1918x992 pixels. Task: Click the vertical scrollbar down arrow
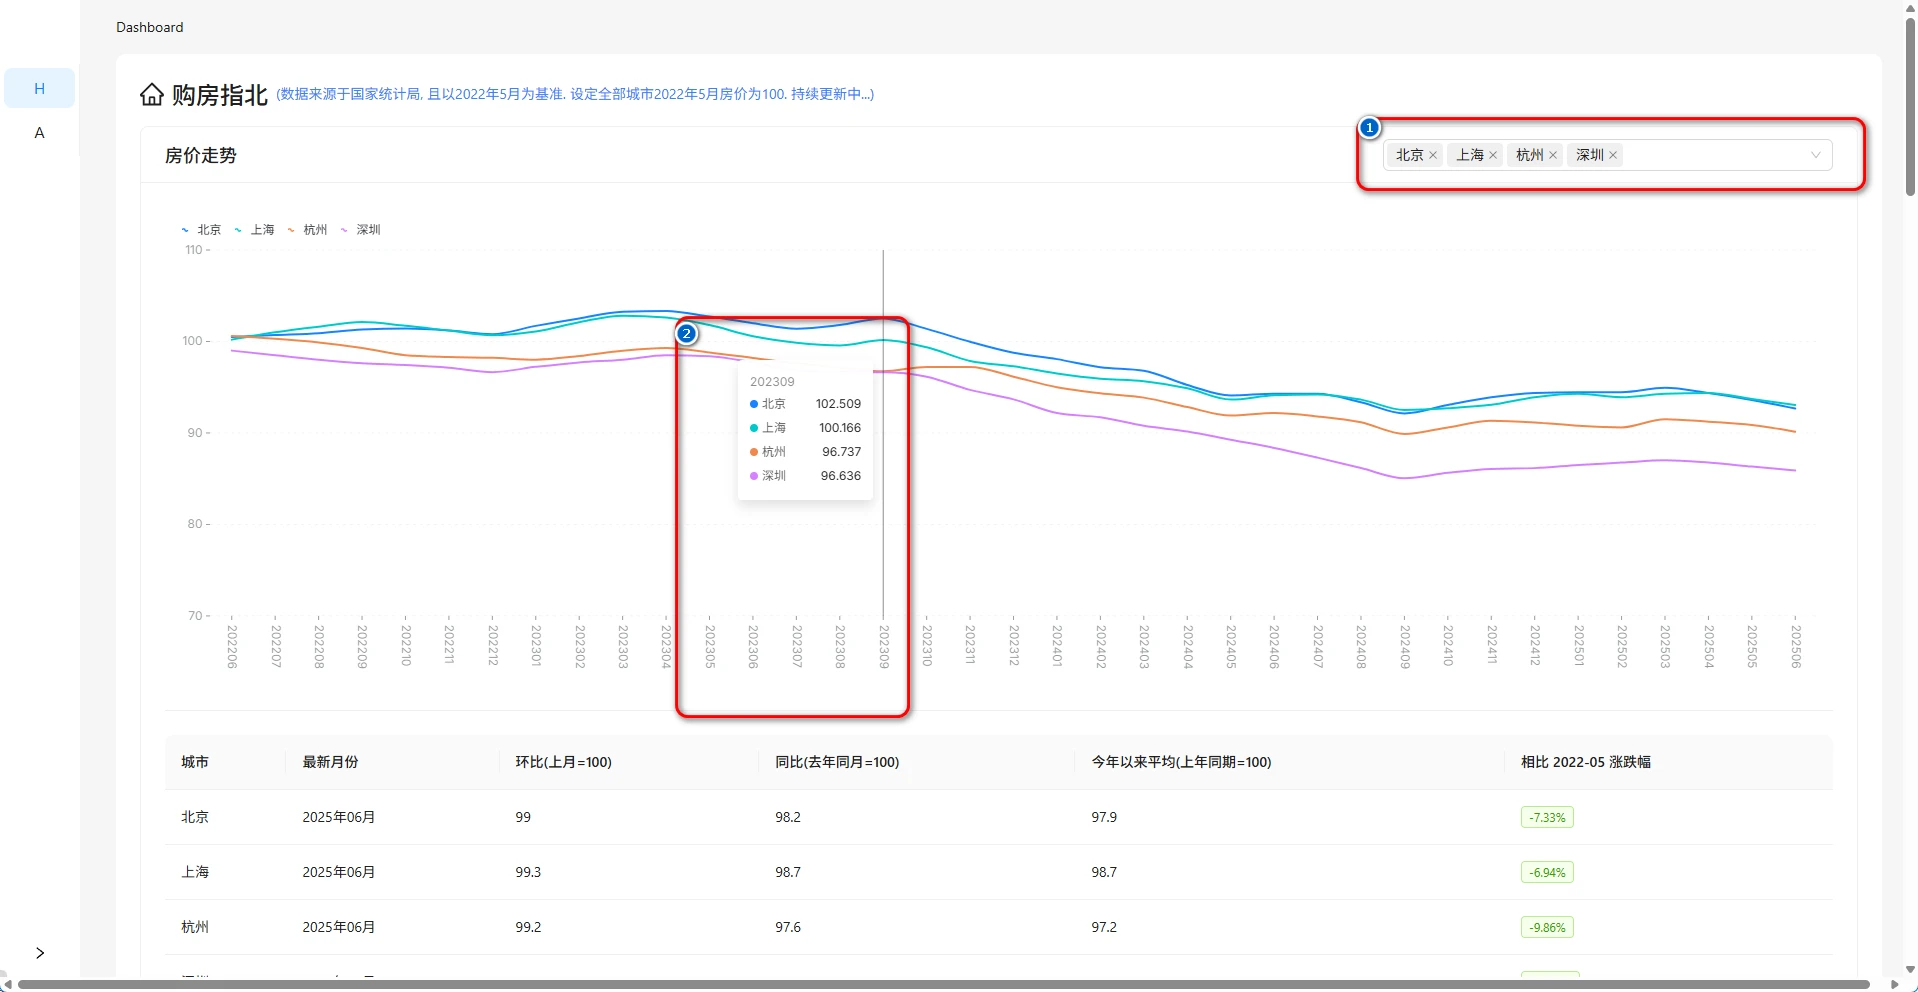(1910, 969)
